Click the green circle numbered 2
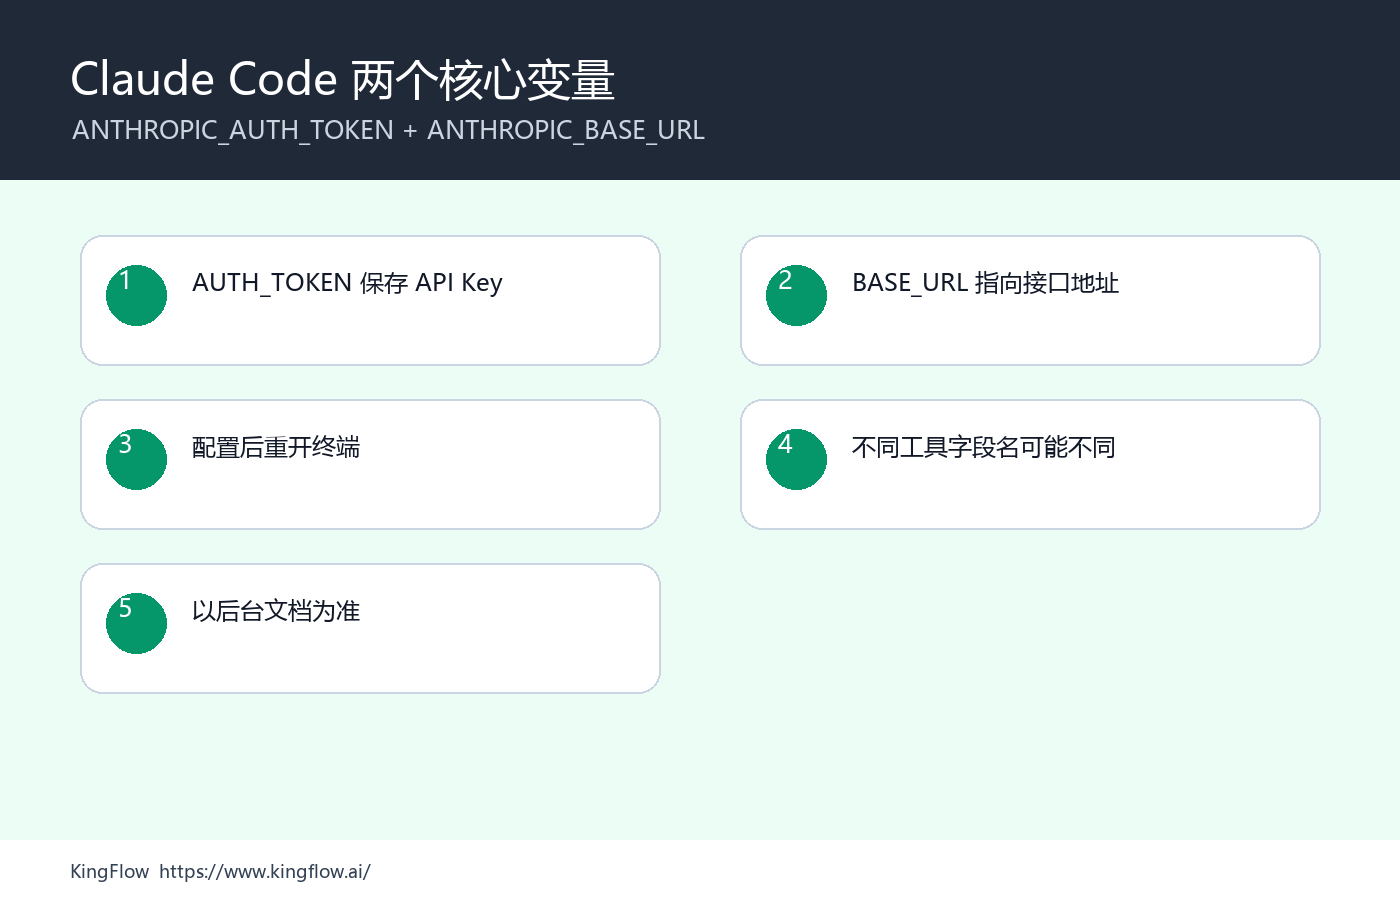Viewport: 1400px width, 900px height. coord(796,295)
